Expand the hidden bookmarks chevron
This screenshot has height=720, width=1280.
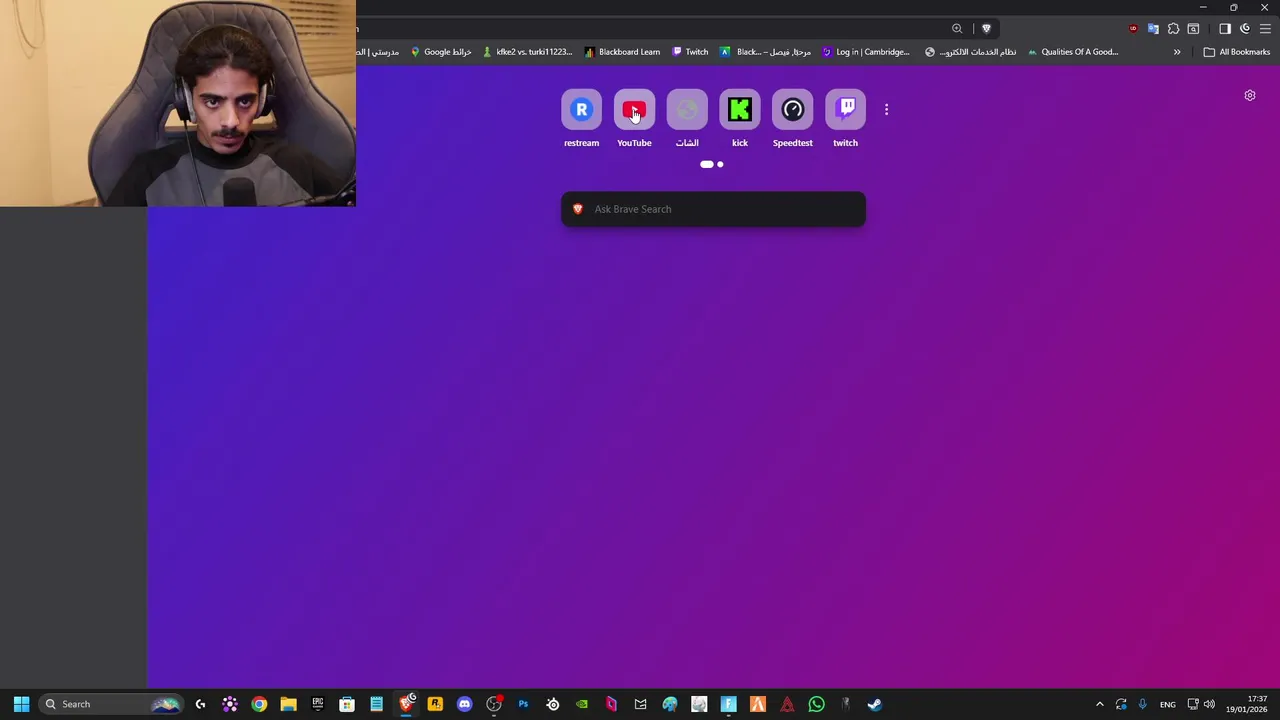coord(1177,52)
